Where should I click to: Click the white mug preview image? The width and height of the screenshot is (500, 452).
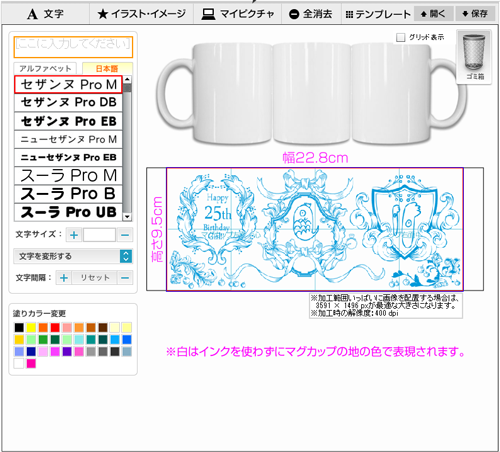click(x=311, y=93)
